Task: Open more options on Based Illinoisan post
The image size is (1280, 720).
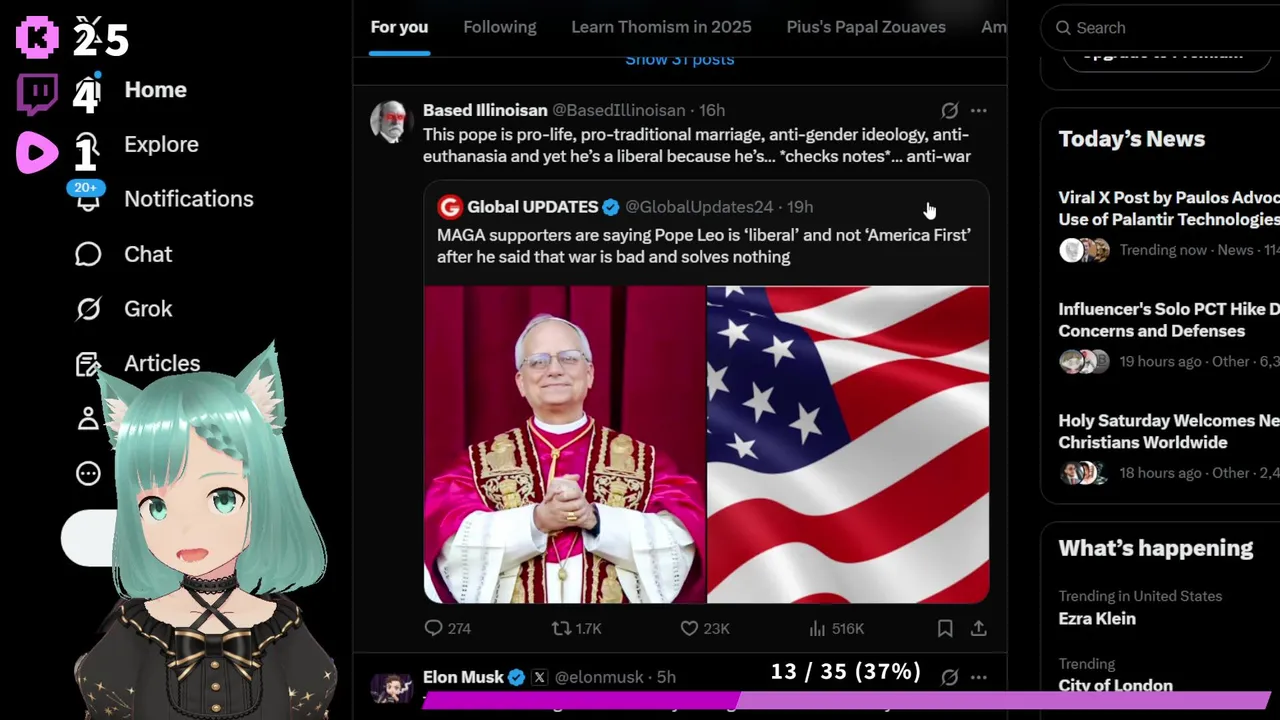Action: (979, 110)
